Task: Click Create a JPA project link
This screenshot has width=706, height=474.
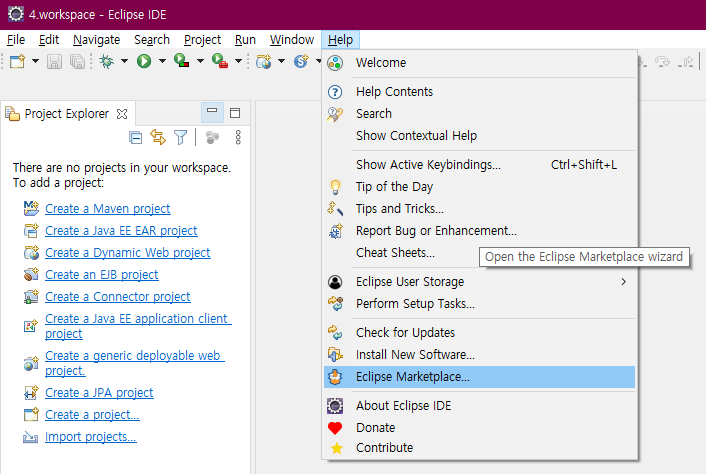Action: 99,393
